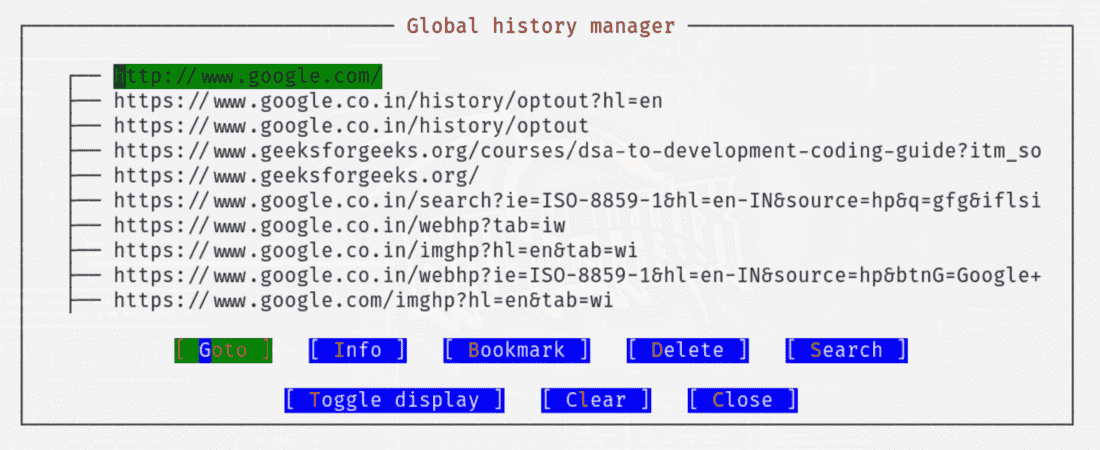The image size is (1100, 450).
Task: Select the google.com/imghp?hl=en&tab=wi entry
Action: coord(363,300)
